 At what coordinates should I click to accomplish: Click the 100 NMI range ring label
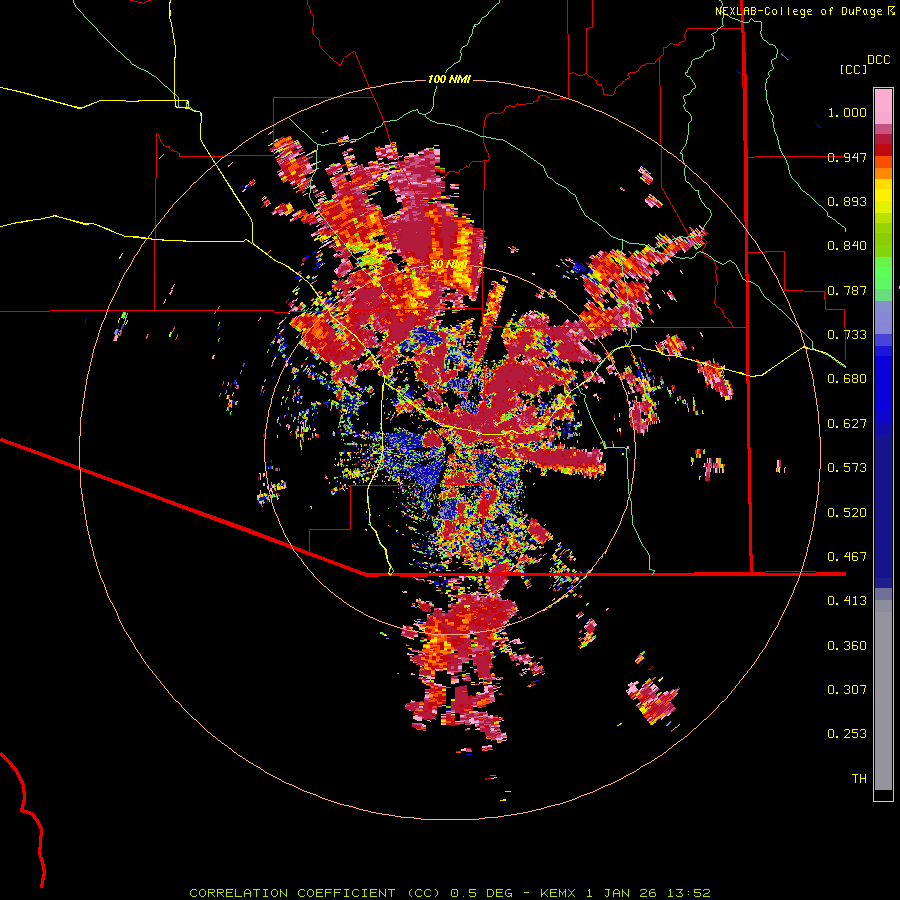(449, 79)
